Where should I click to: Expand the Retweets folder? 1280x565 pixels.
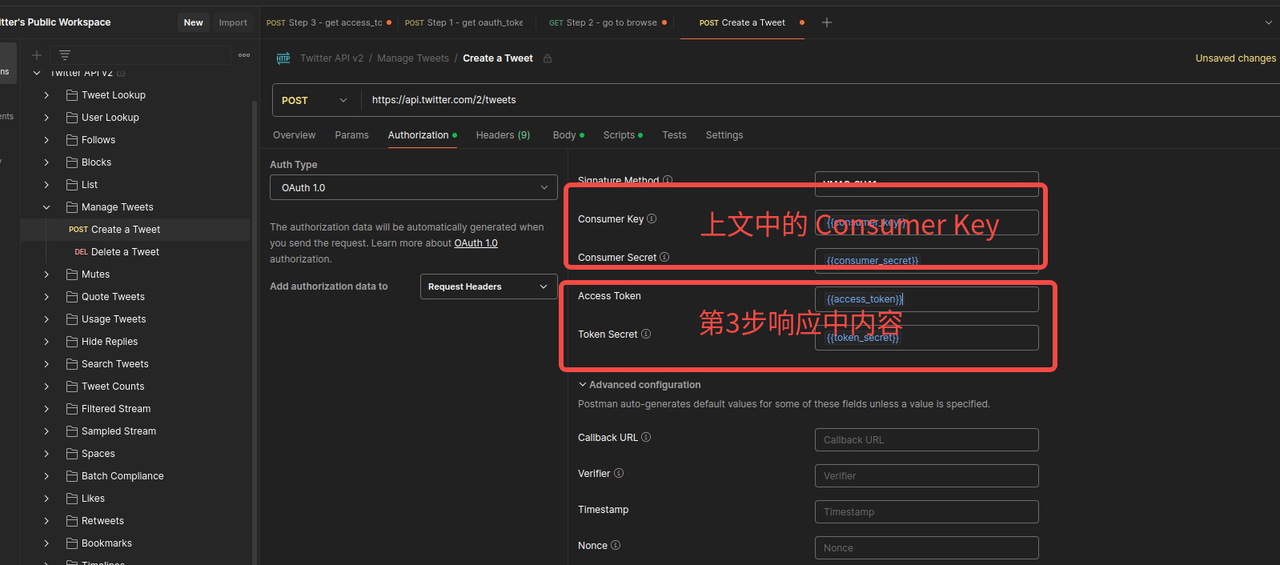coord(46,521)
